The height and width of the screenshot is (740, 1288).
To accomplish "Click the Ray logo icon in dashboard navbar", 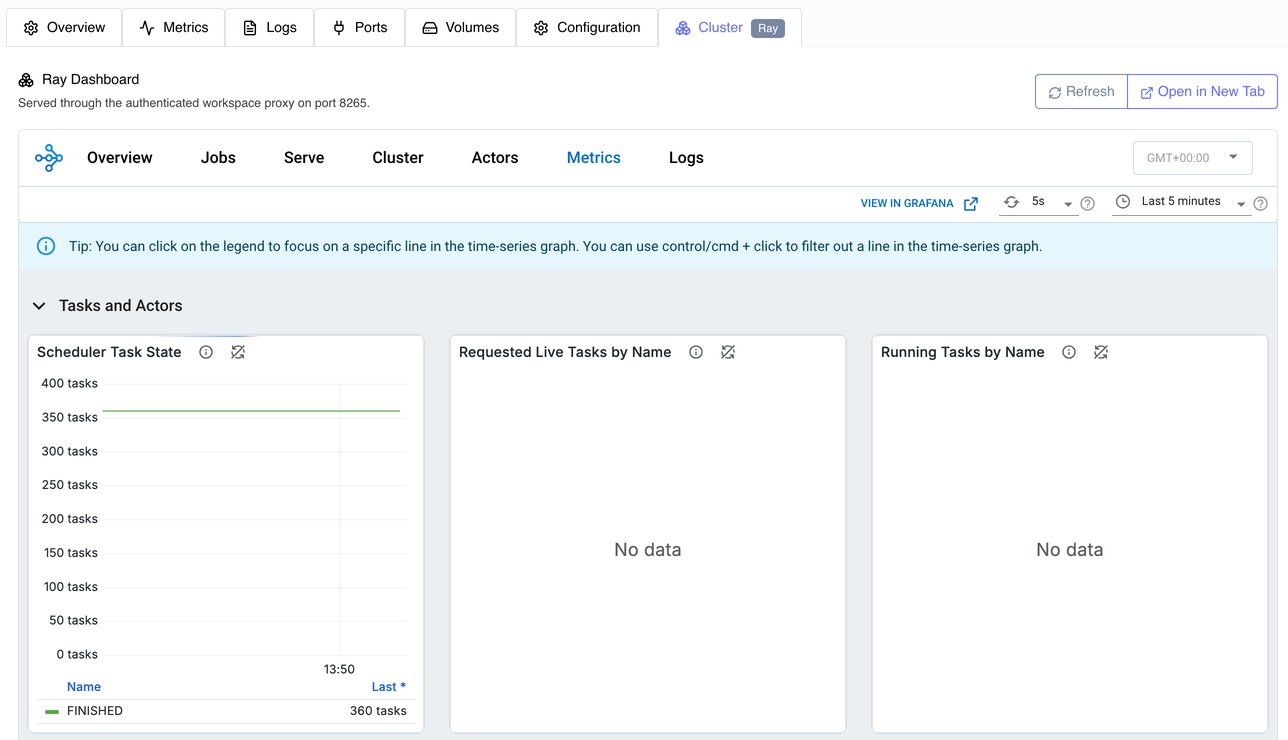I will pyautogui.click(x=48, y=158).
